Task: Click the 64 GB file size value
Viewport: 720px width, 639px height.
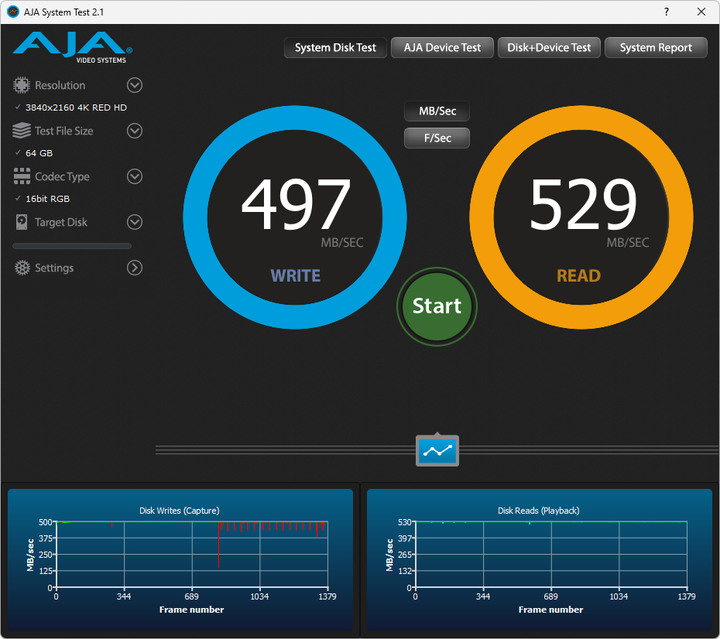Action: (39, 153)
